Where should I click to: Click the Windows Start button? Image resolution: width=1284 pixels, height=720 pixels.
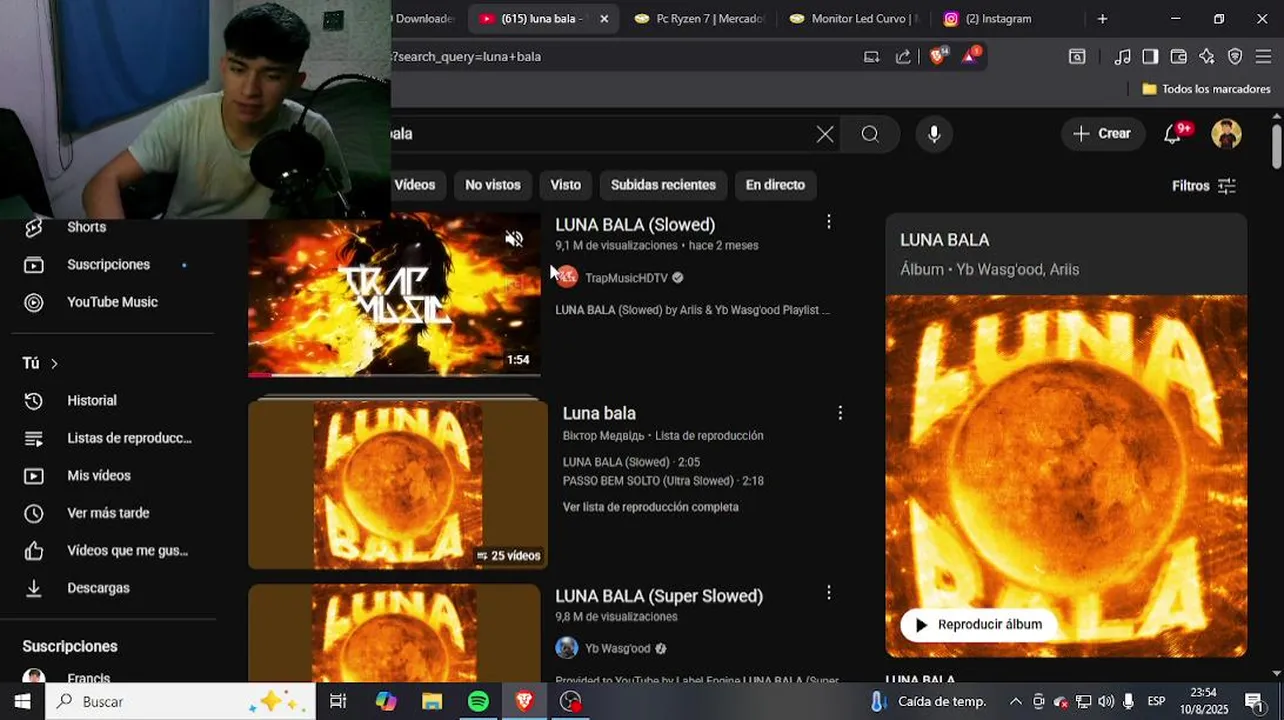tap(22, 702)
